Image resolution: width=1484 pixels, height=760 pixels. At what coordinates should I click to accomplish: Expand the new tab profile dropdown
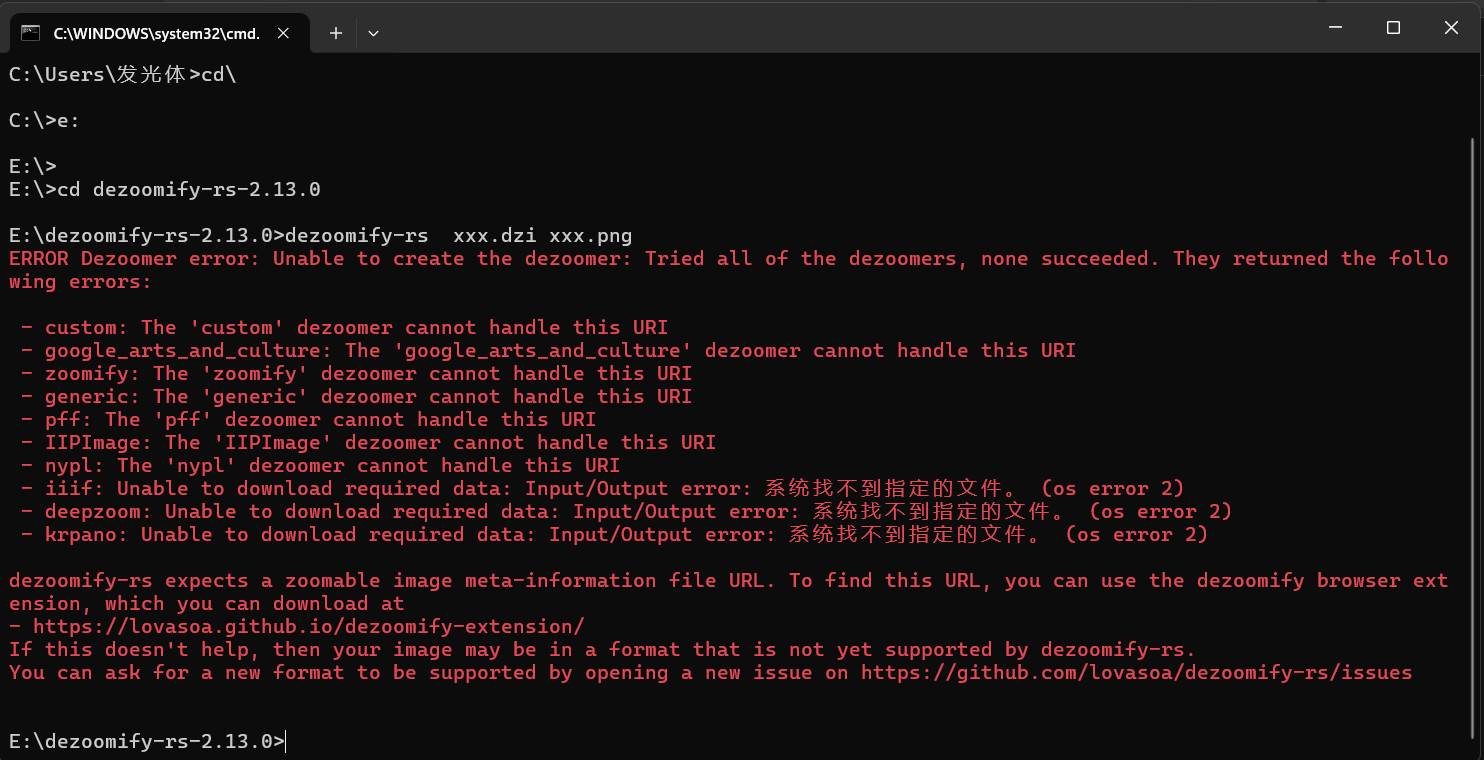coord(373,33)
